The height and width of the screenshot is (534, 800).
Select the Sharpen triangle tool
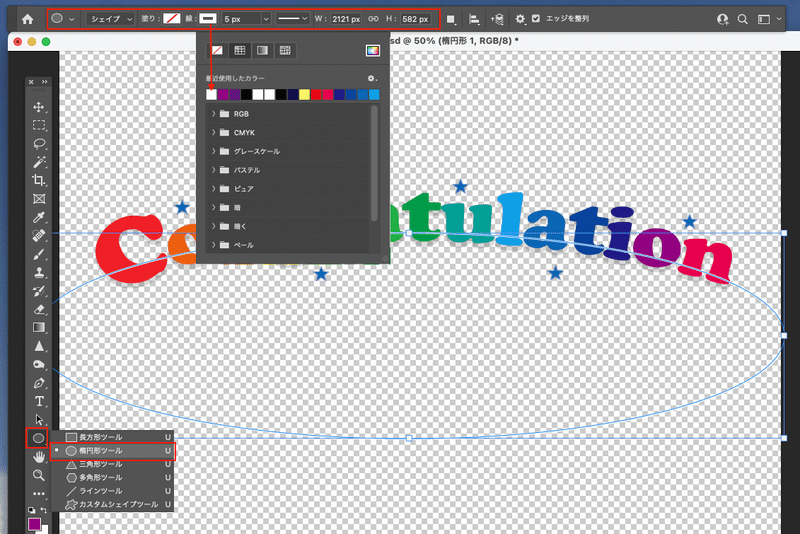tap(39, 346)
